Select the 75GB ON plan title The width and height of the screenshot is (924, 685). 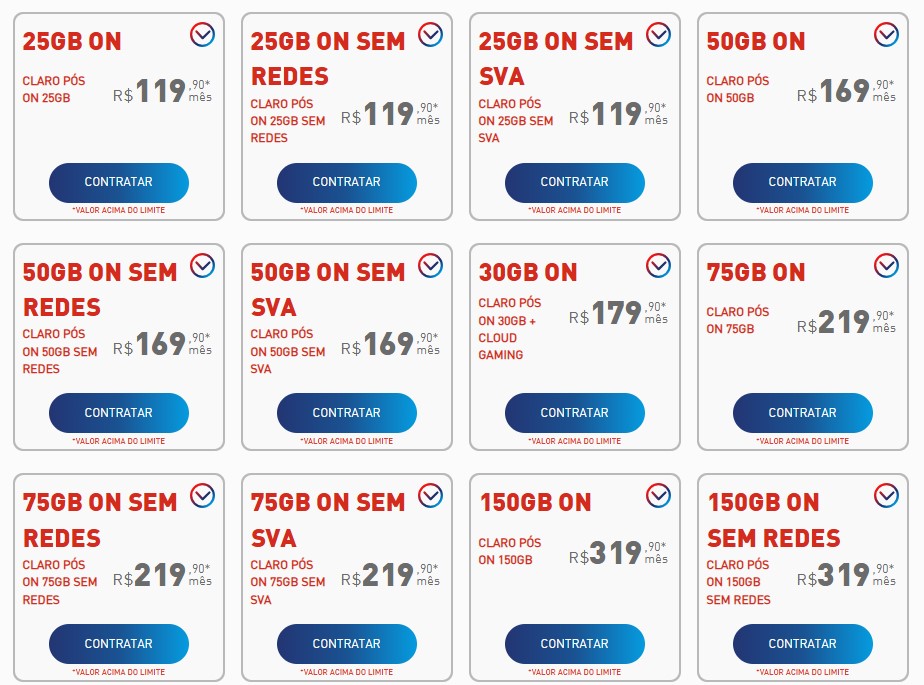(755, 272)
